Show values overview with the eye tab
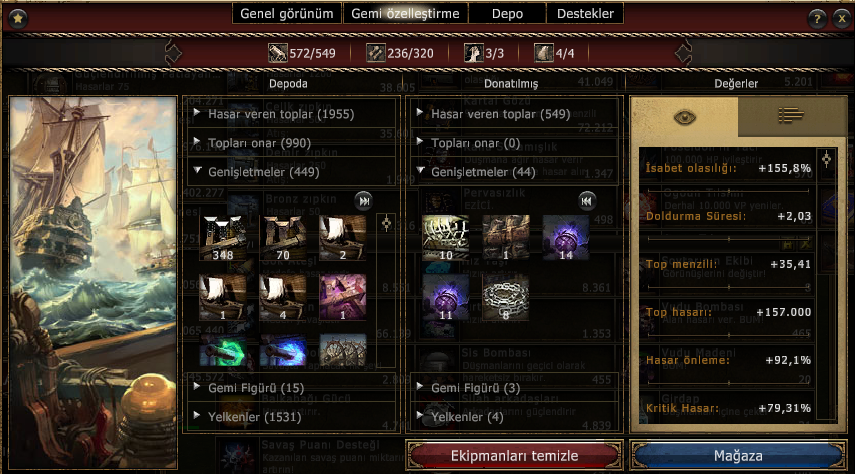This screenshot has width=855, height=474. [684, 117]
